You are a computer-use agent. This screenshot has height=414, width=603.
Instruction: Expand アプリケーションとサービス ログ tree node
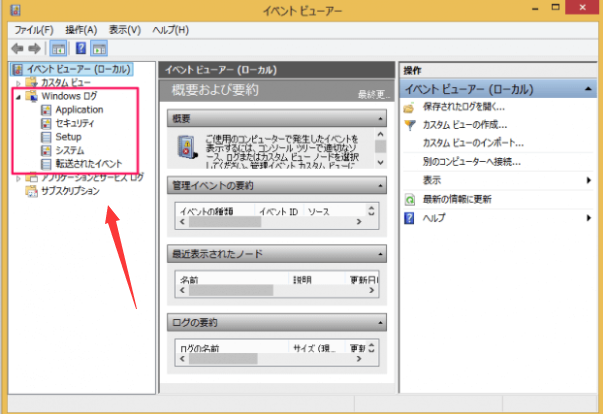coord(18,178)
